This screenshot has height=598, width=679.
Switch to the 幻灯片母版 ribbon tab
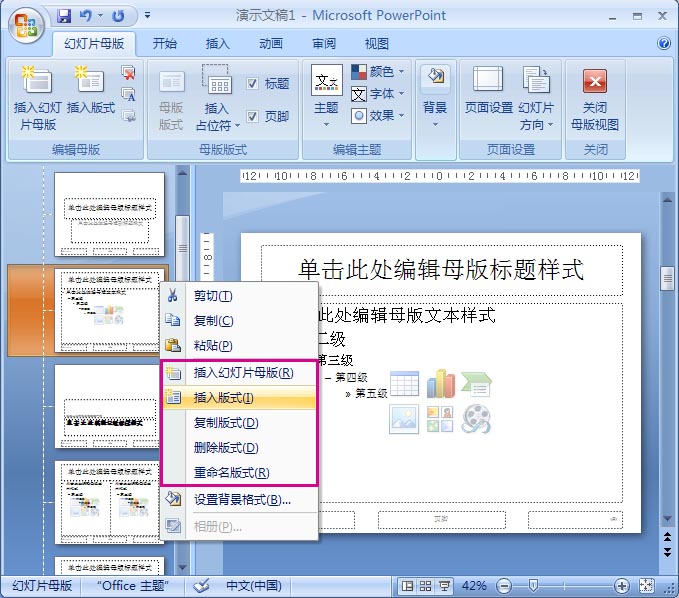point(94,44)
